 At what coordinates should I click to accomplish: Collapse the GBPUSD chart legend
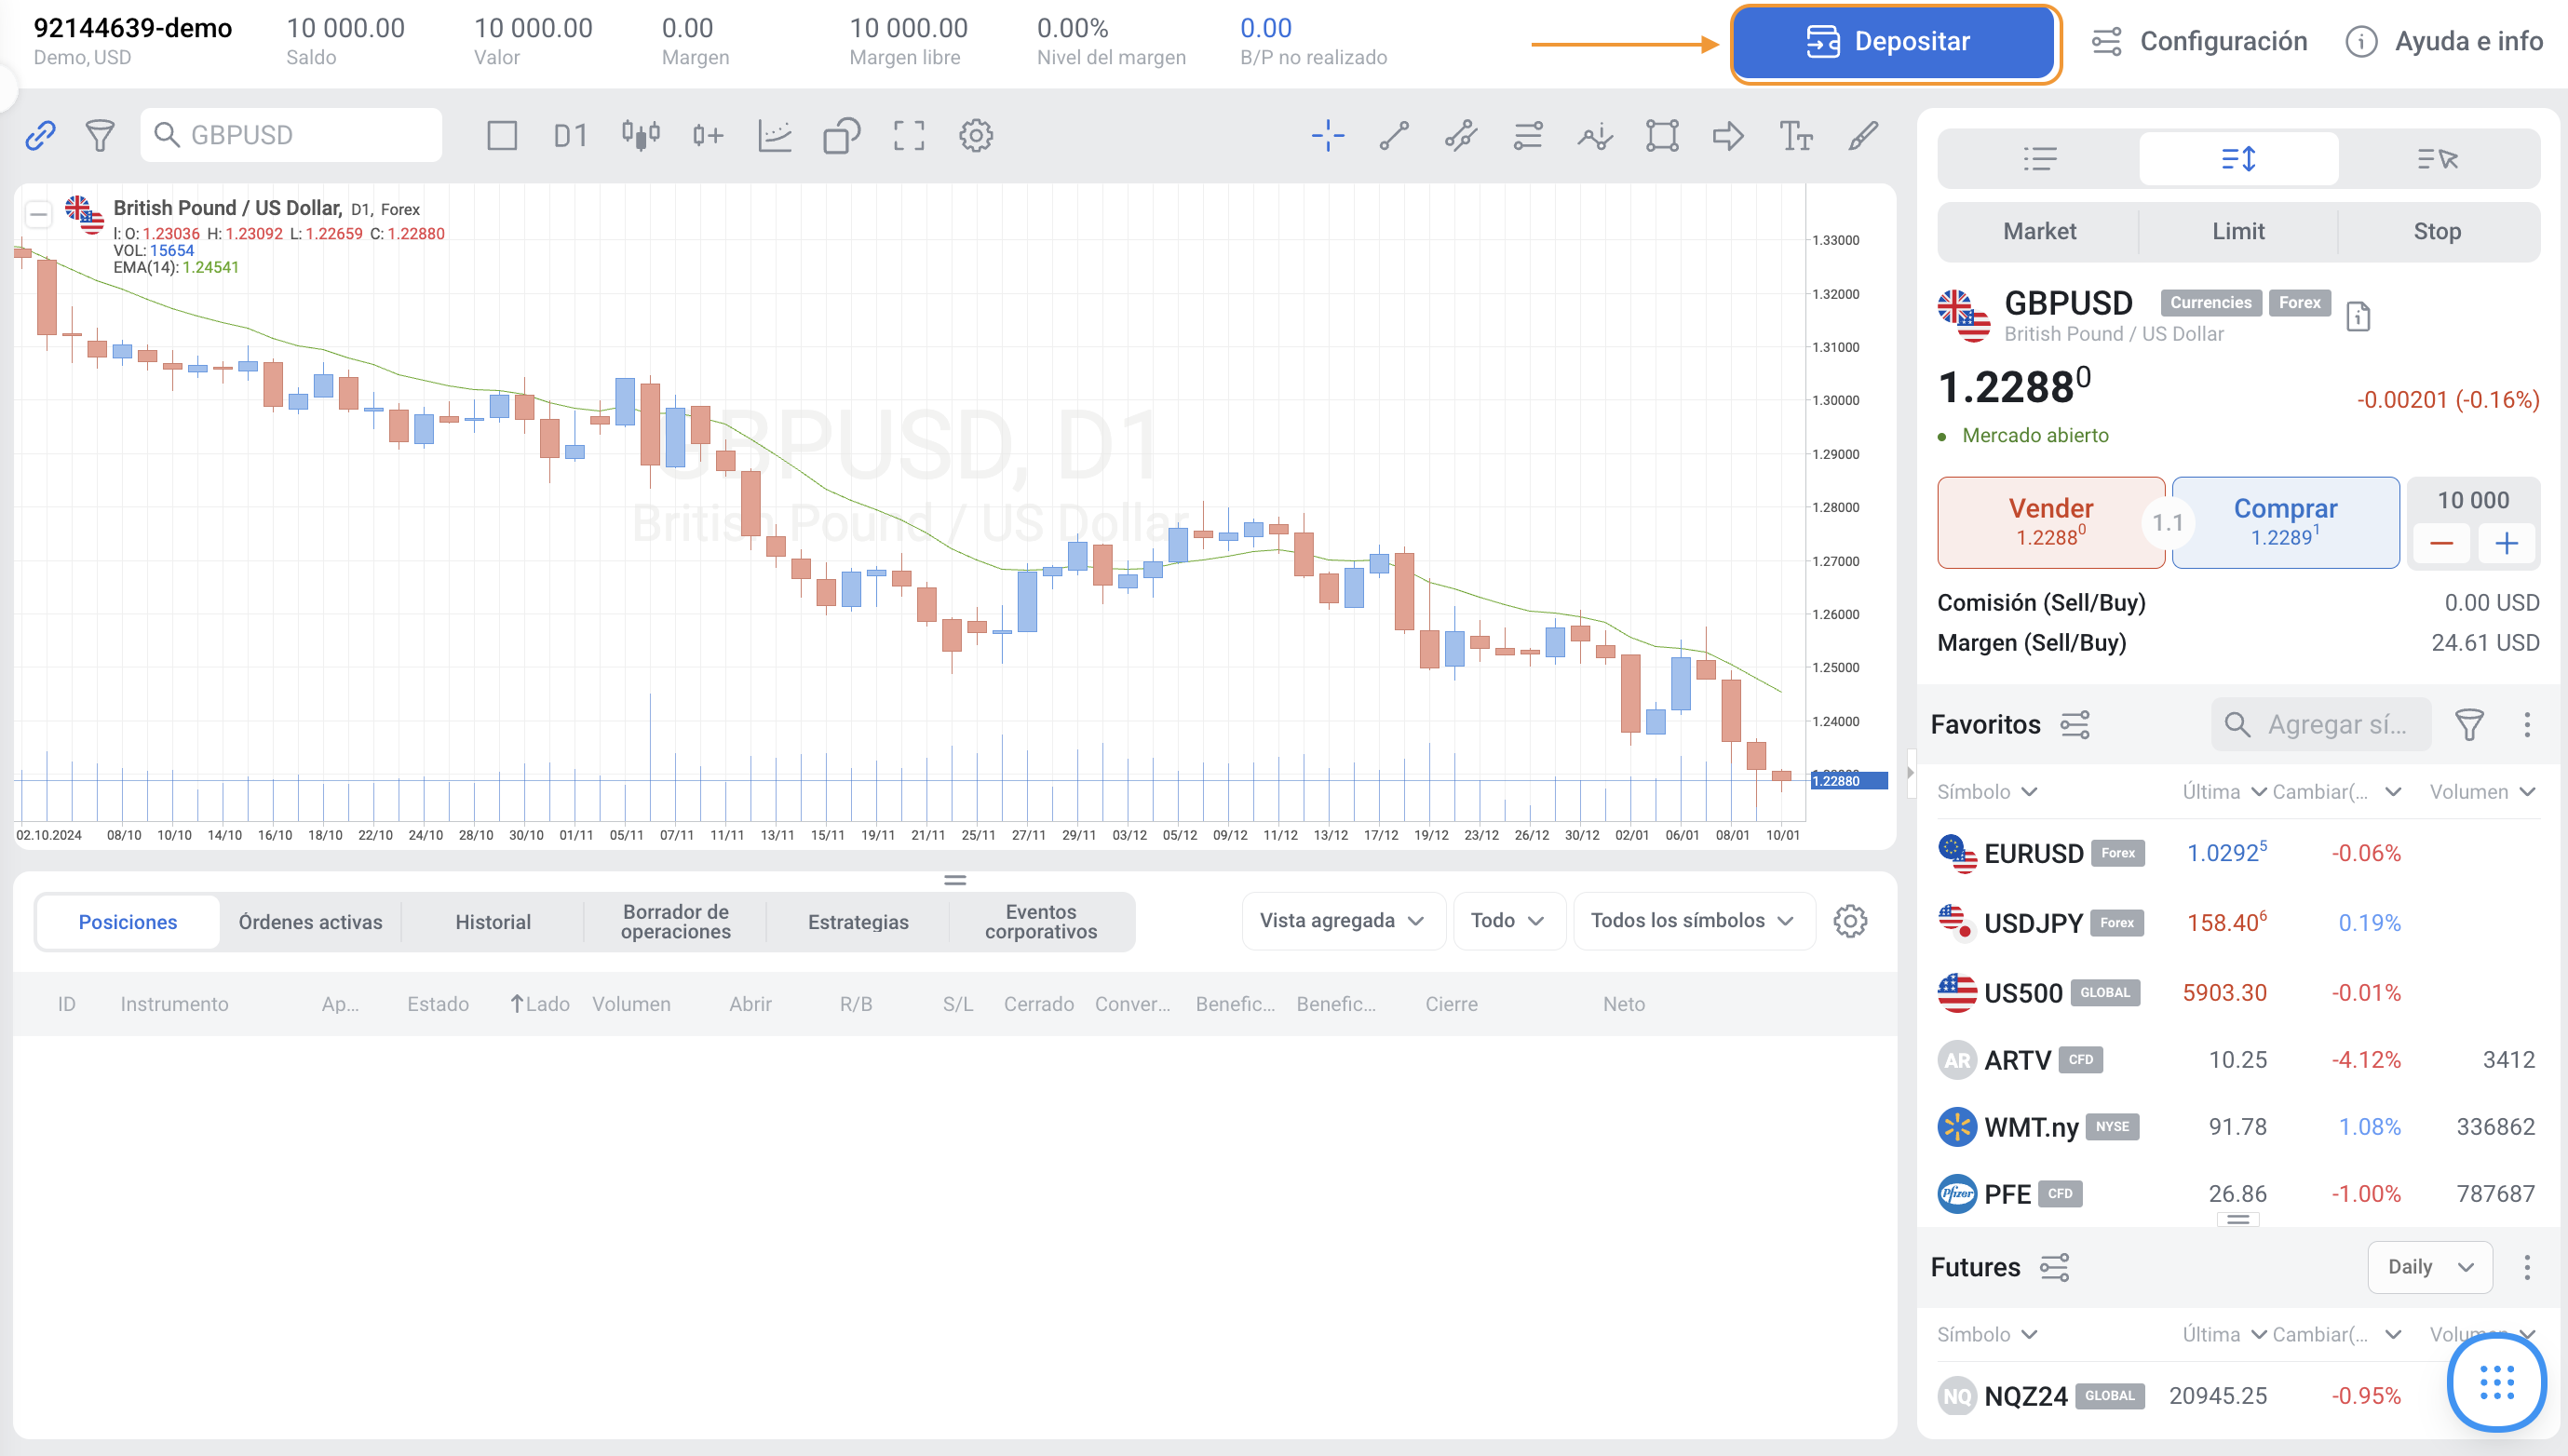pyautogui.click(x=38, y=213)
